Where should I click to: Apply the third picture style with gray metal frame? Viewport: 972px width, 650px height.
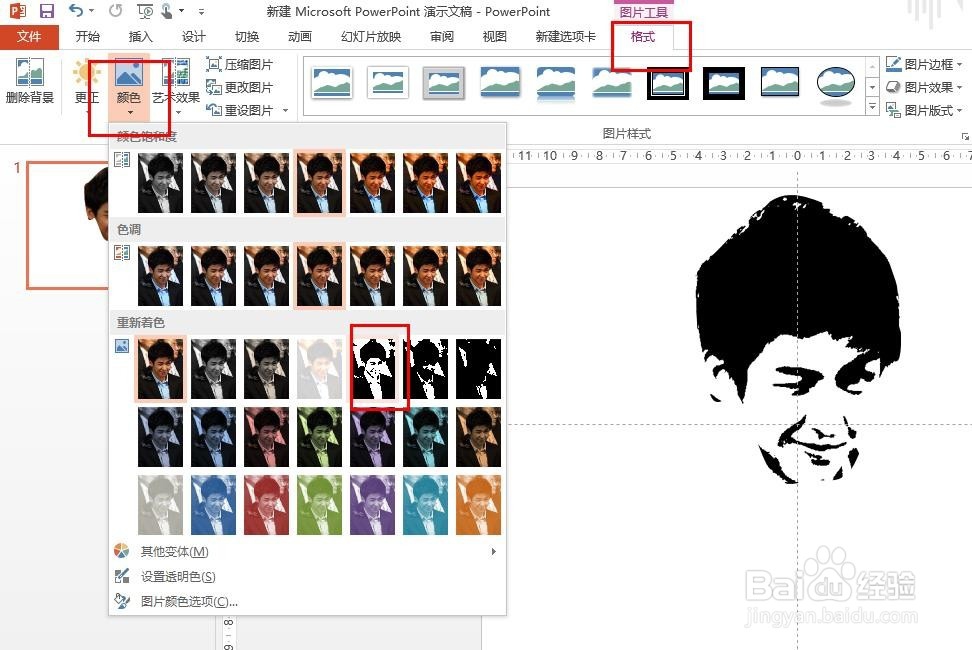(x=444, y=83)
